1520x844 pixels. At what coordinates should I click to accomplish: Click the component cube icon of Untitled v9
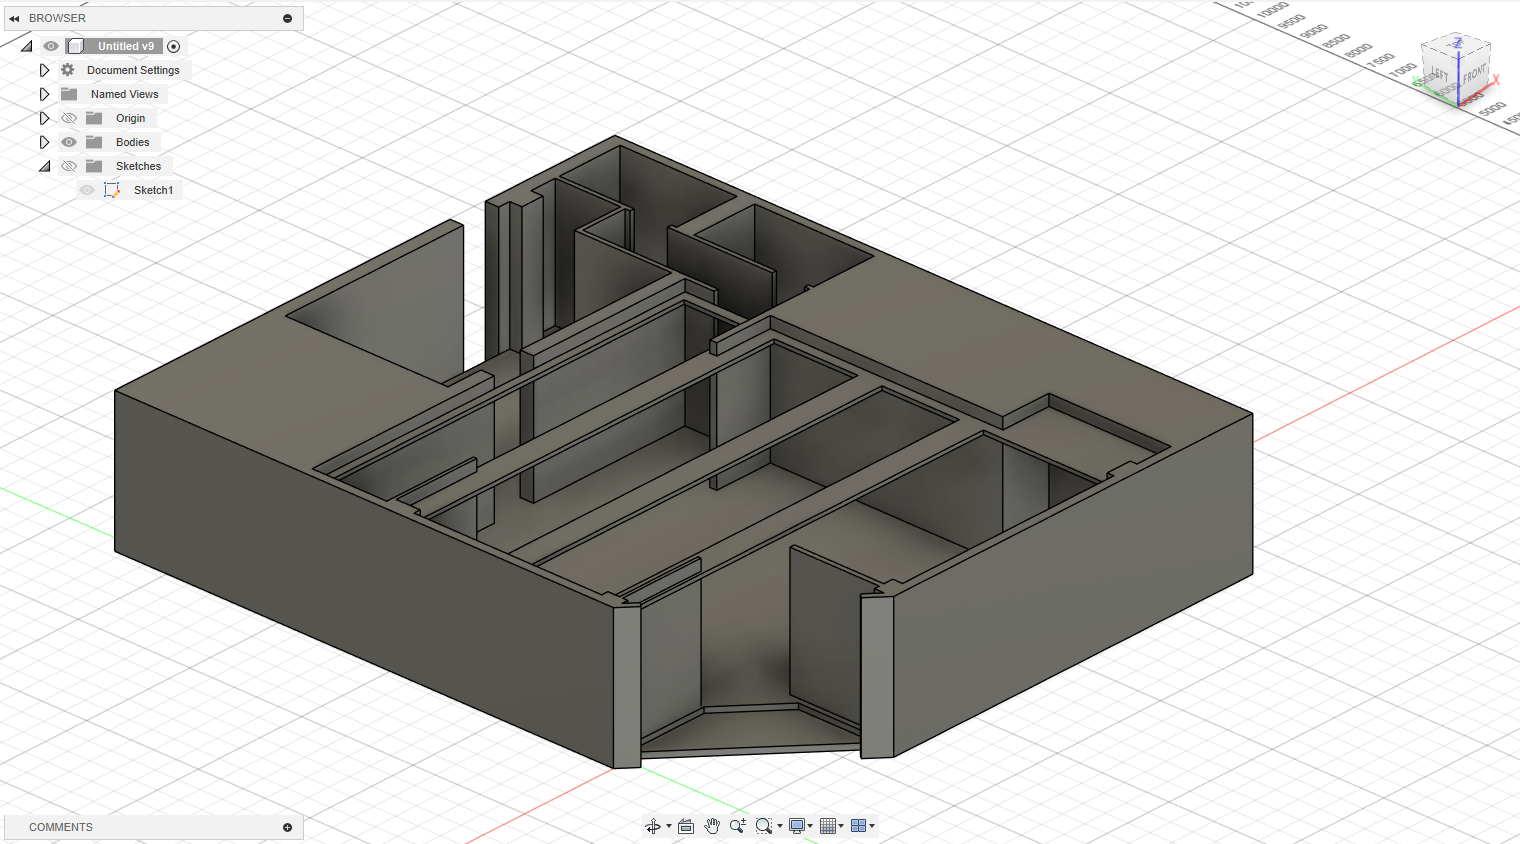(x=76, y=46)
